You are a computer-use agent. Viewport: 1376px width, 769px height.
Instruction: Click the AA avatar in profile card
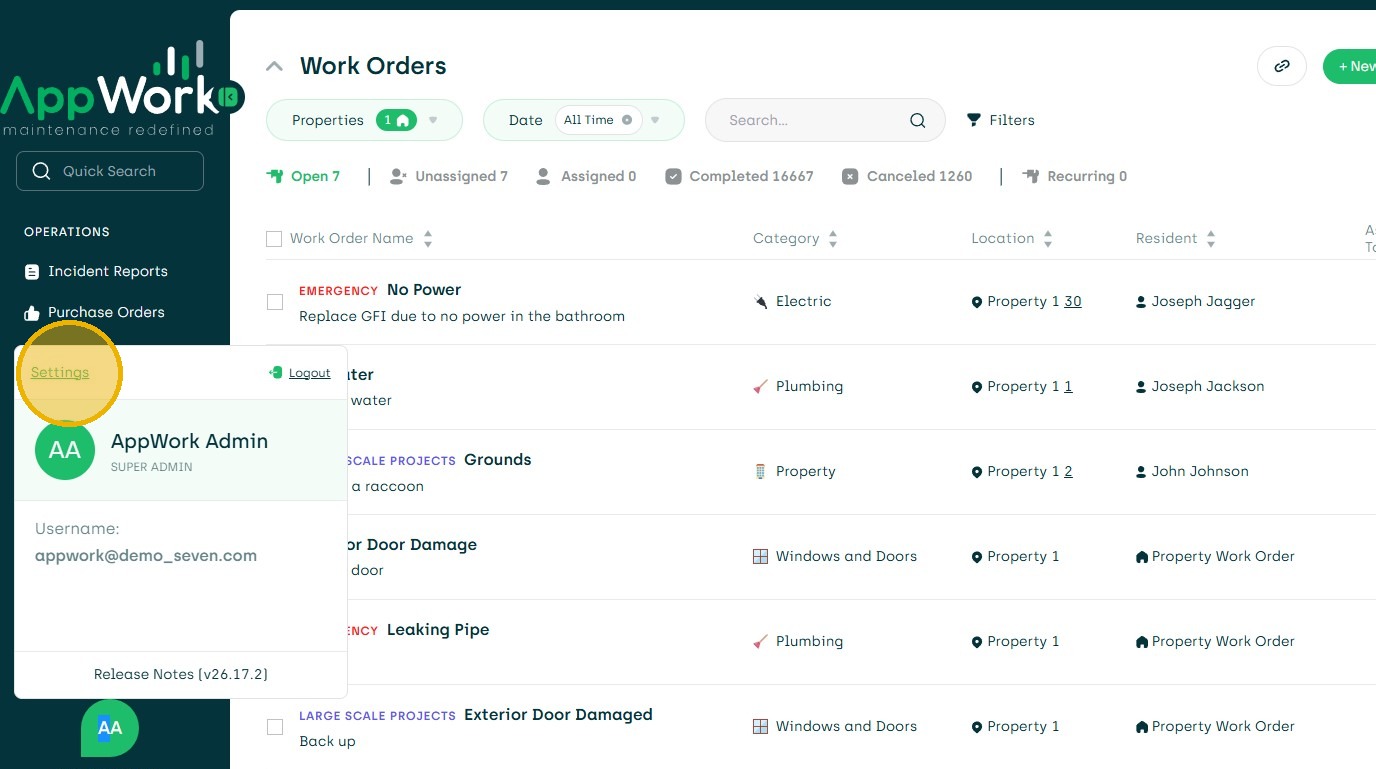(x=65, y=450)
